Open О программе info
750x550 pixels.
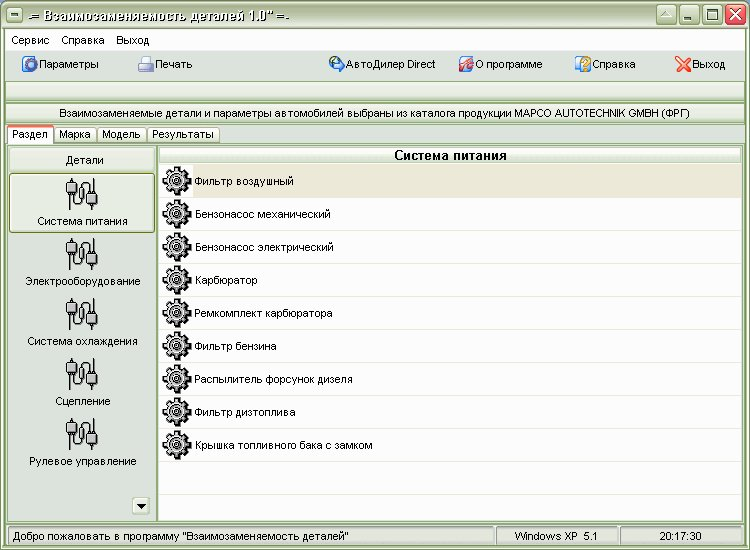click(x=466, y=64)
